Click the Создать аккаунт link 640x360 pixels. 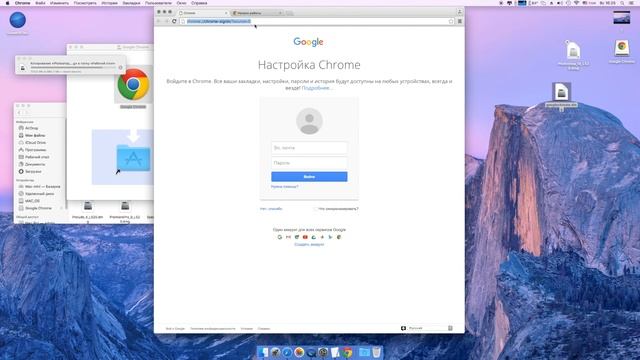(x=309, y=244)
